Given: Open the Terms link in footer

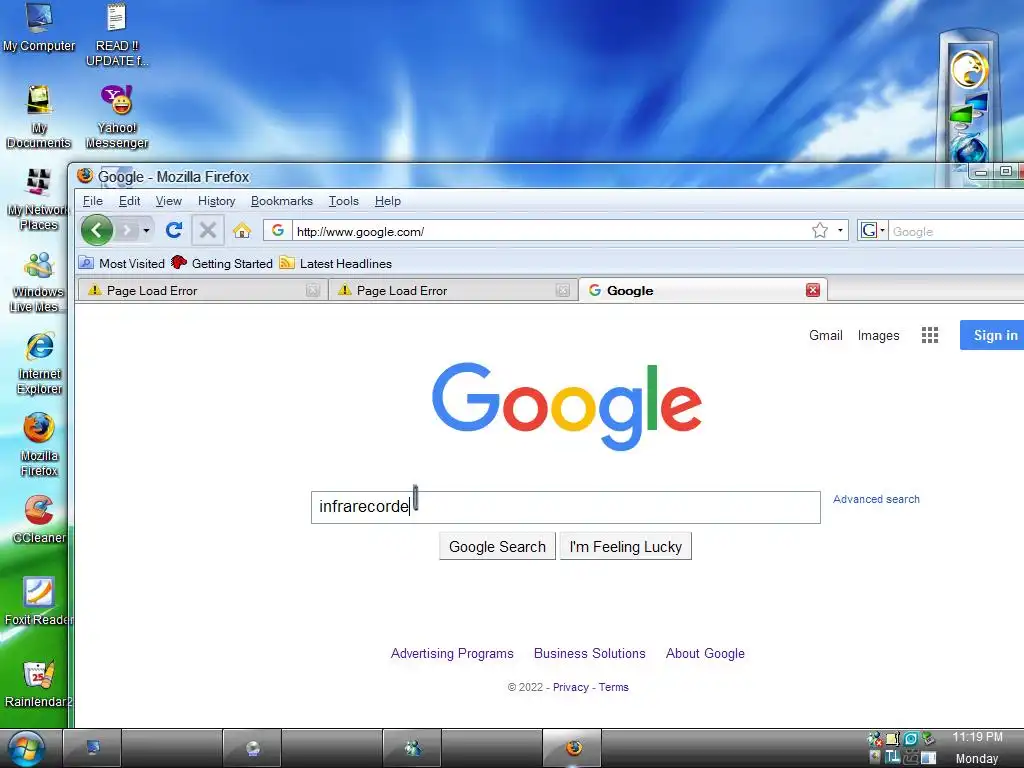Looking at the screenshot, I should click(x=613, y=687).
